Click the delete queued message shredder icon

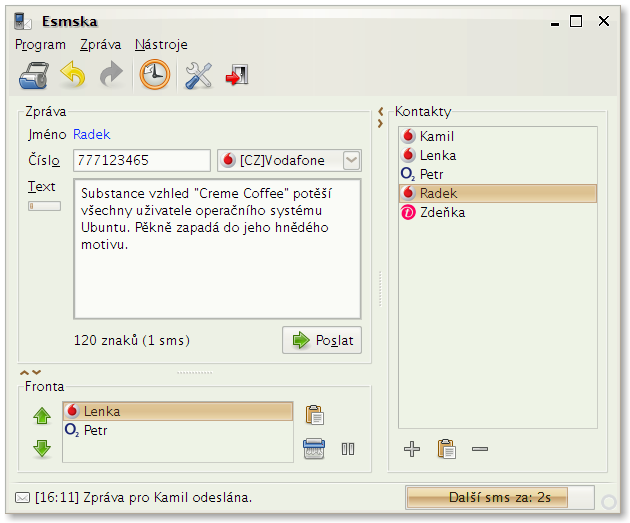pos(314,449)
